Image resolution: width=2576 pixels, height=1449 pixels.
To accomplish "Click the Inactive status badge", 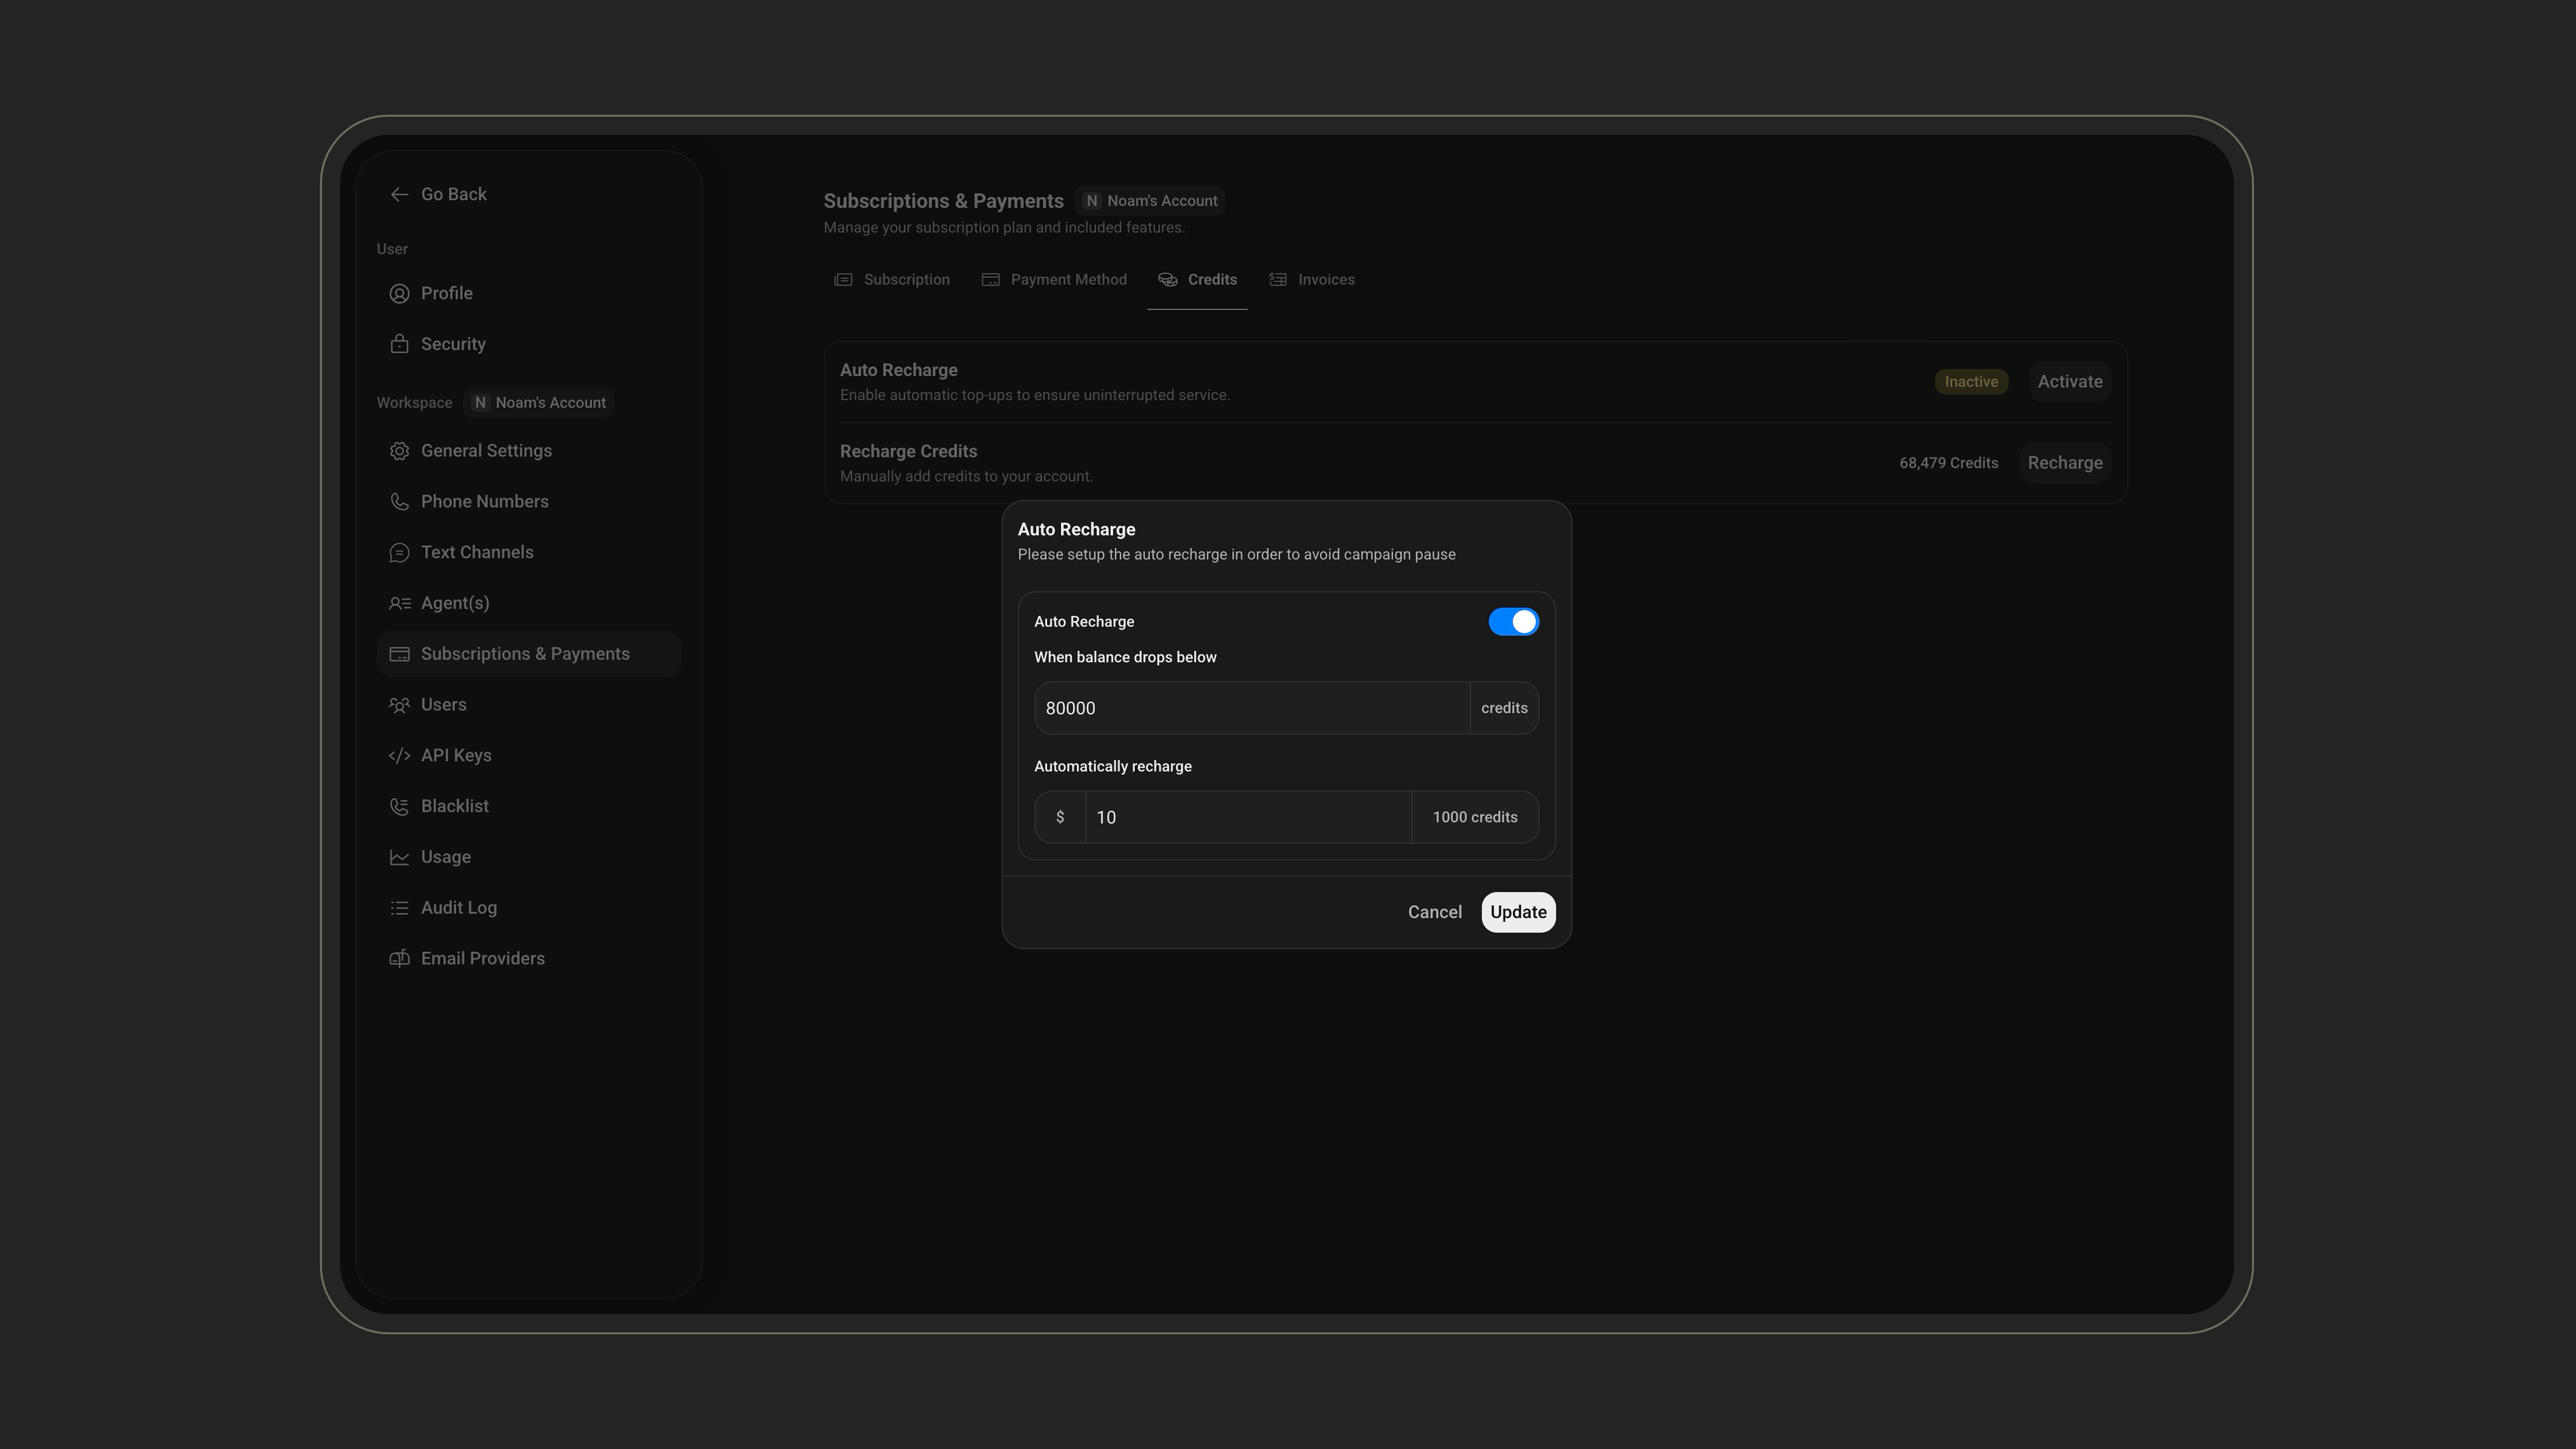I will tap(1971, 382).
